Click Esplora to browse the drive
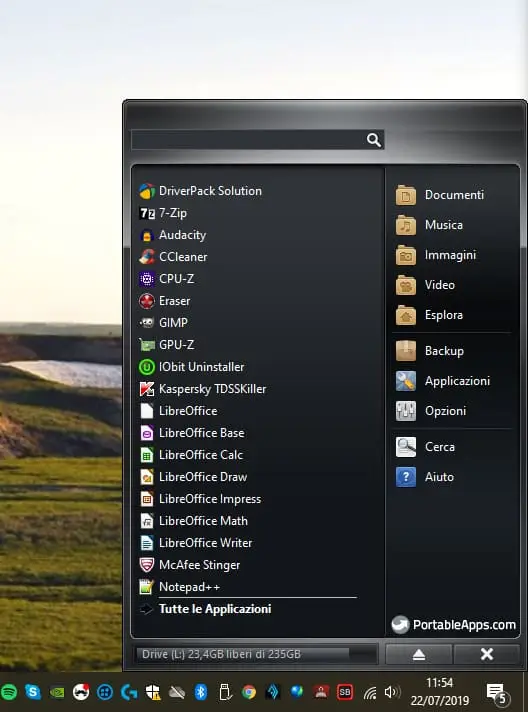This screenshot has width=528, height=712. click(x=429, y=315)
